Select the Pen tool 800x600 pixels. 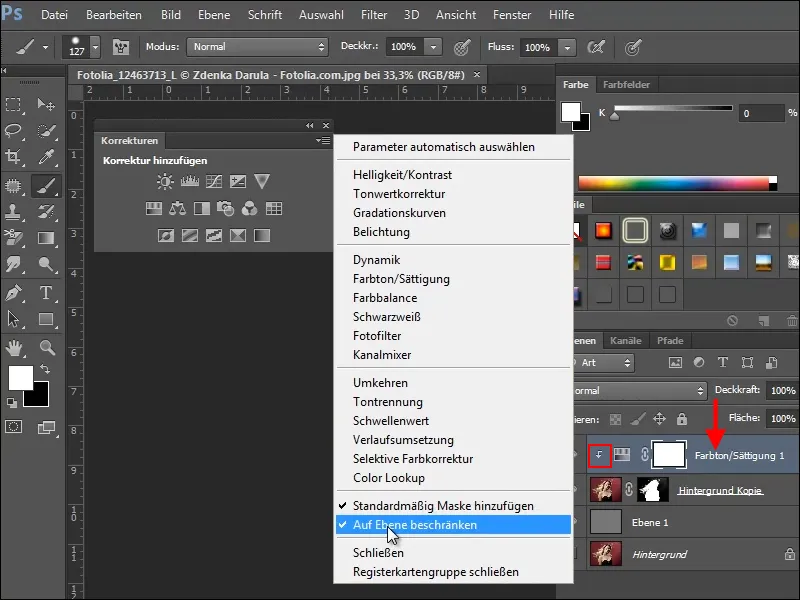pyautogui.click(x=13, y=293)
